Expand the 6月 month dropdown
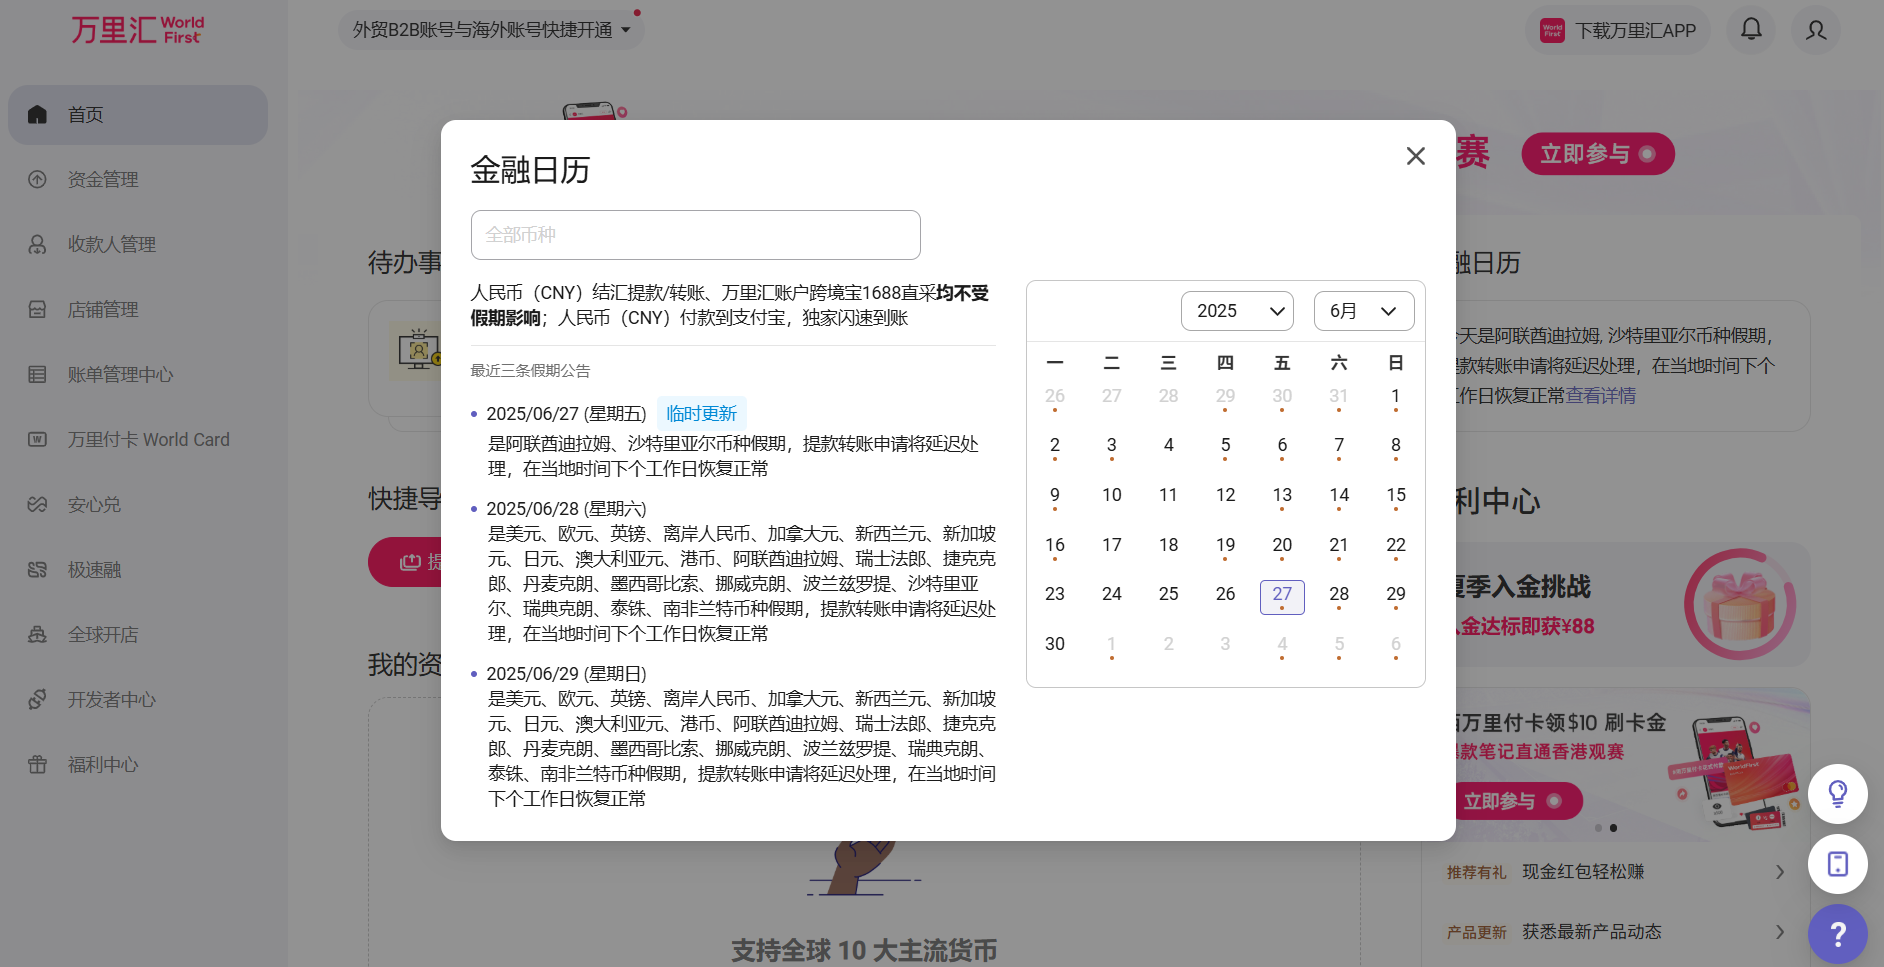This screenshot has height=967, width=1884. (1363, 311)
